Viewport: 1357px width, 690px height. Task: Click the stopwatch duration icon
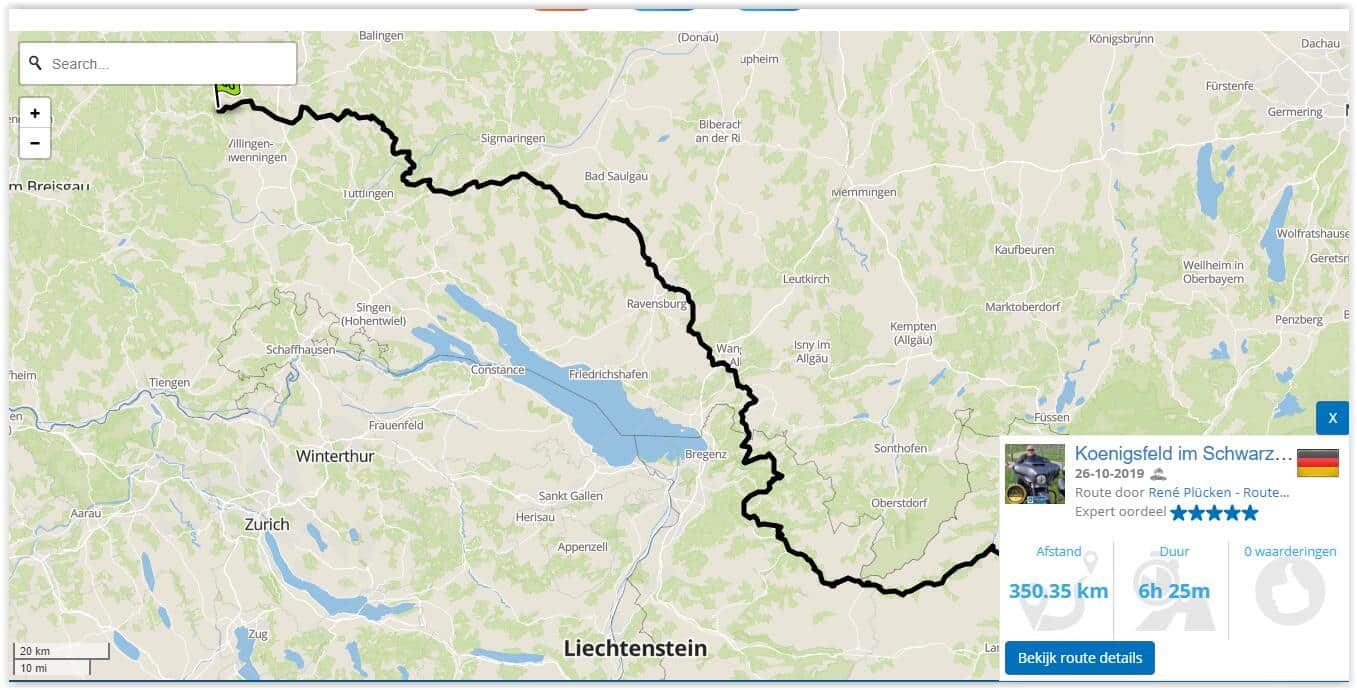point(1170,592)
